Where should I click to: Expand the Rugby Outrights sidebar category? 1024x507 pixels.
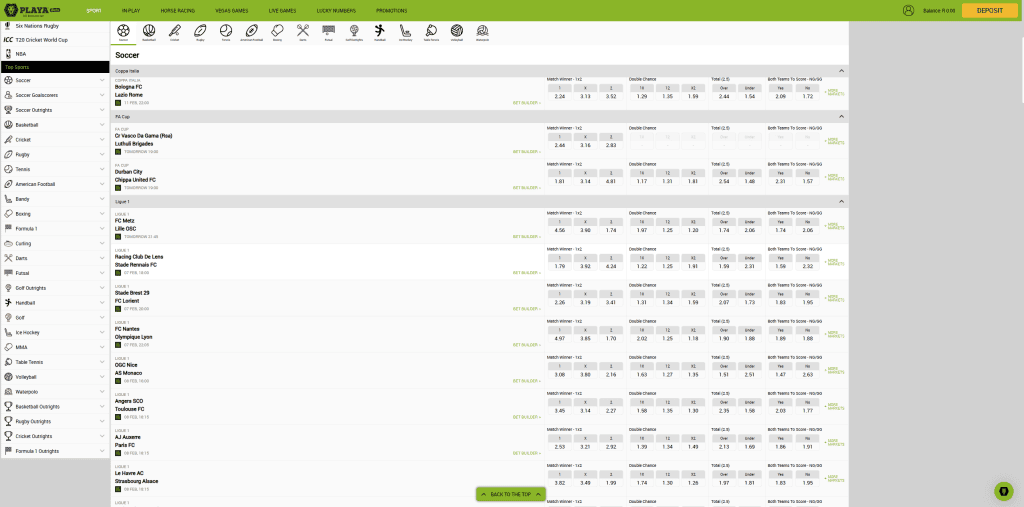click(102, 421)
